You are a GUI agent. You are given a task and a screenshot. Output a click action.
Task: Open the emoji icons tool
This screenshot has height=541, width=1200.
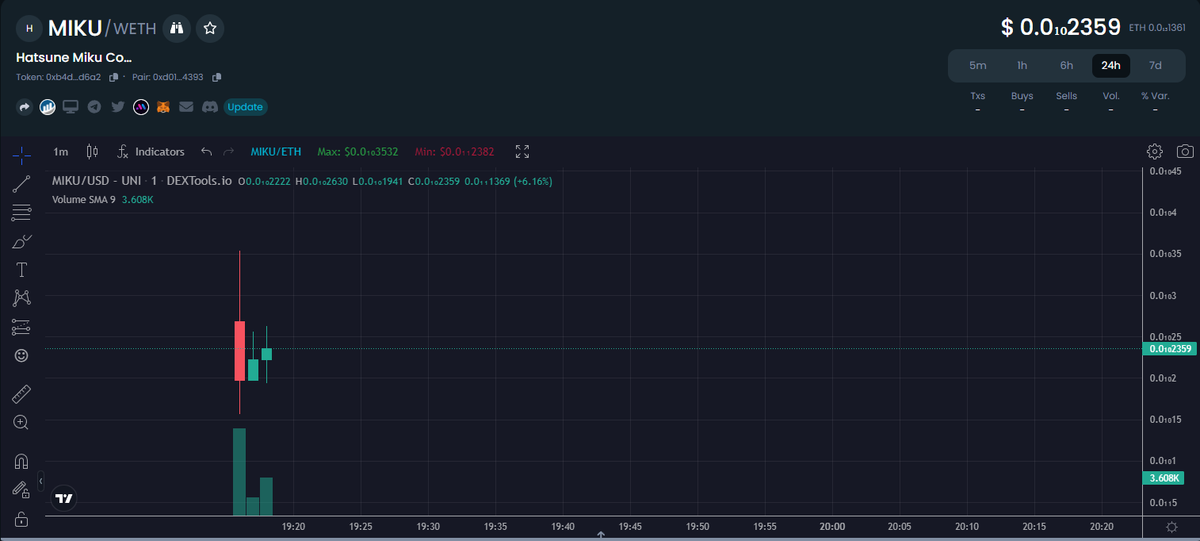[x=21, y=355]
